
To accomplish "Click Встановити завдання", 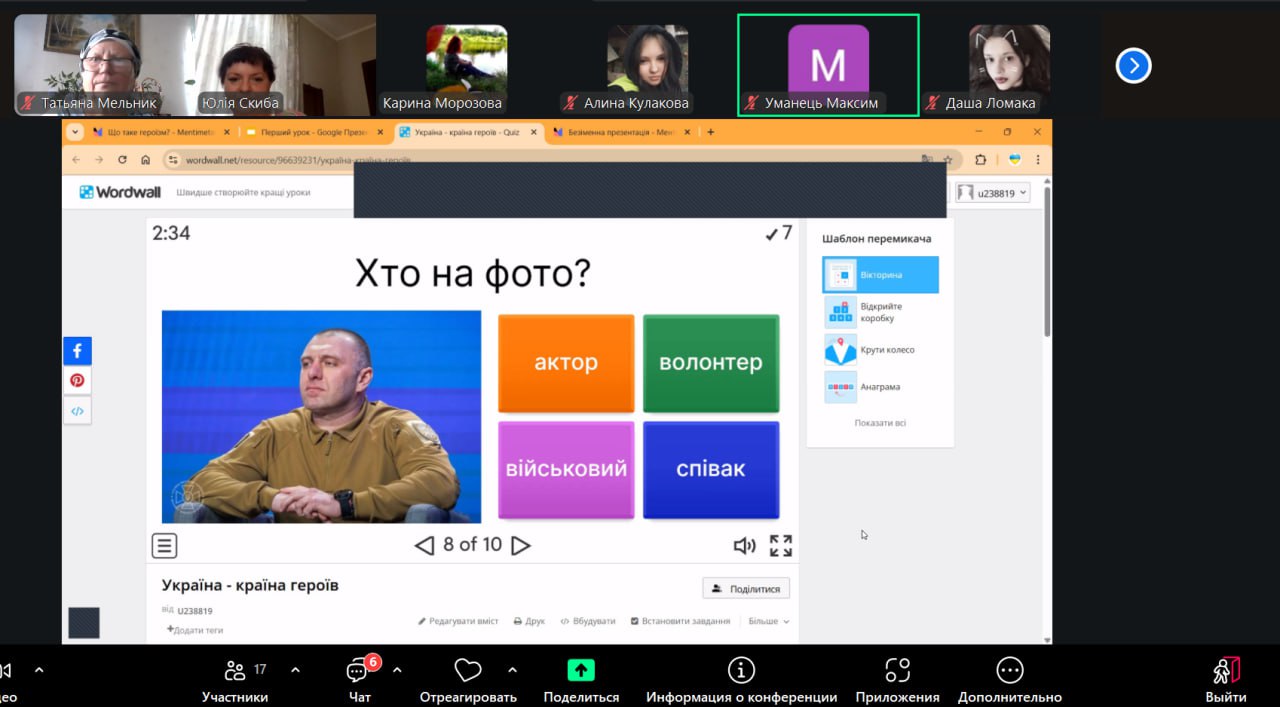I will pyautogui.click(x=680, y=621).
